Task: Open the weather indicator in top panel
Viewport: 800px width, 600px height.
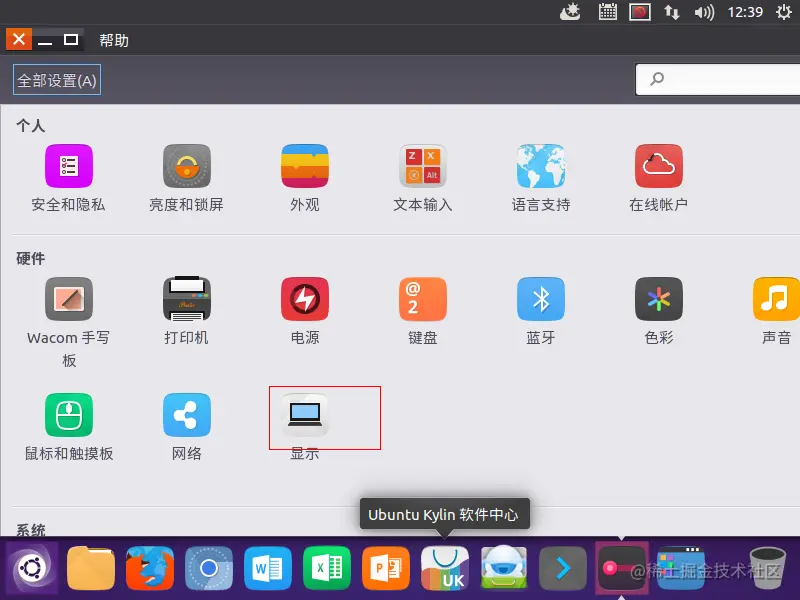Action: point(570,11)
